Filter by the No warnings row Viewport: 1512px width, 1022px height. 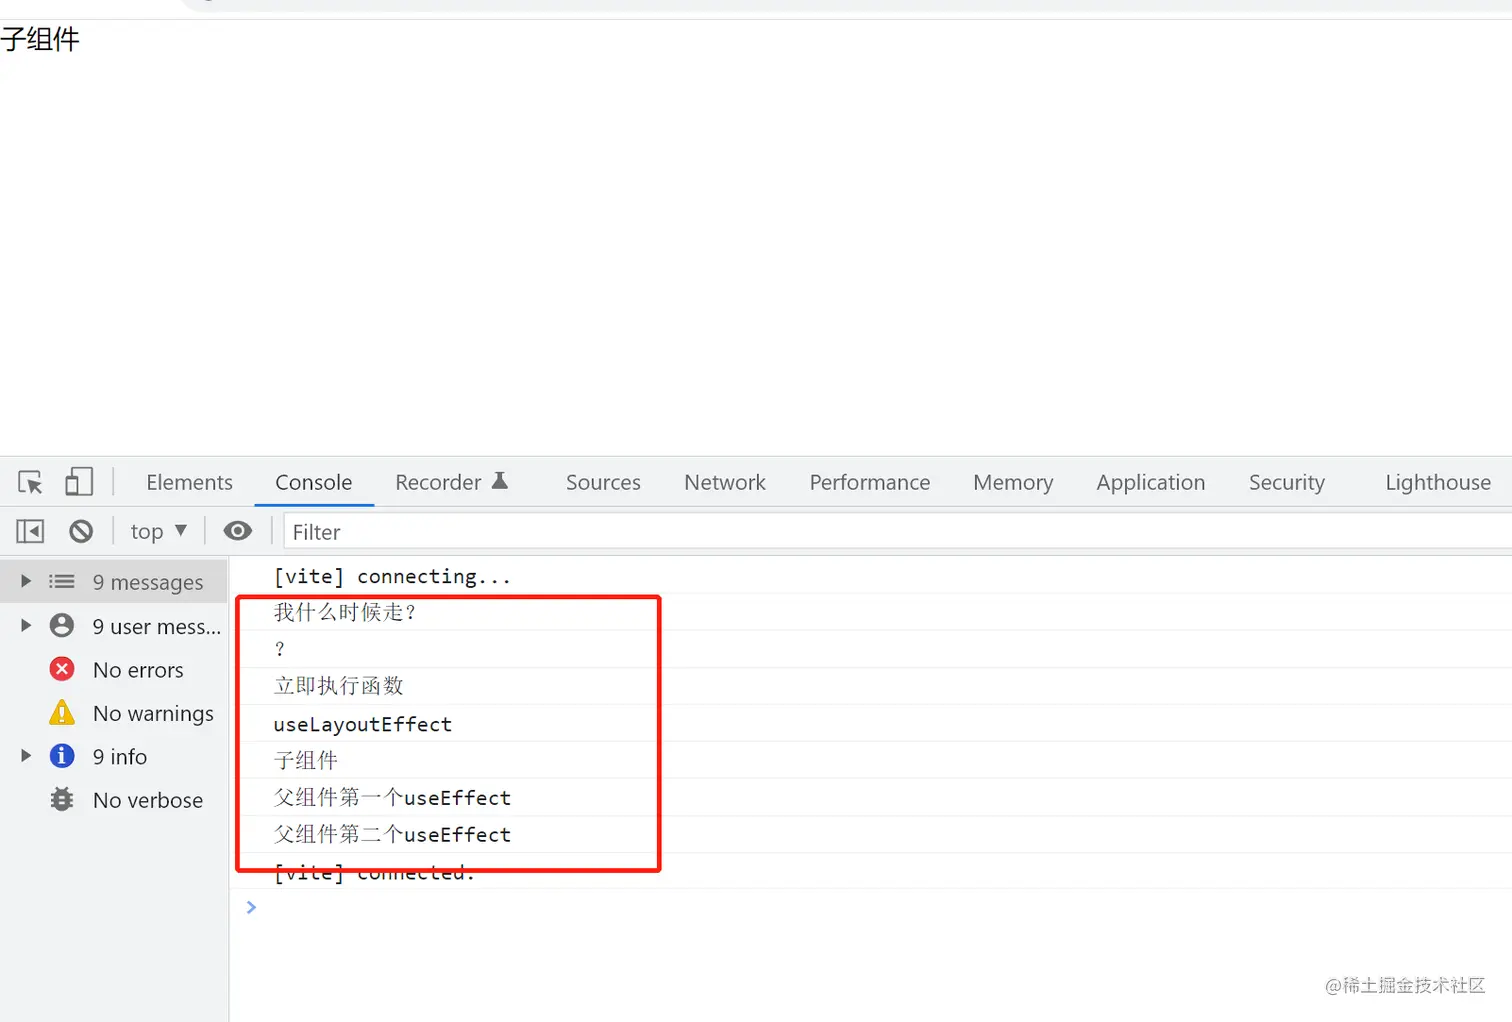[x=114, y=713]
